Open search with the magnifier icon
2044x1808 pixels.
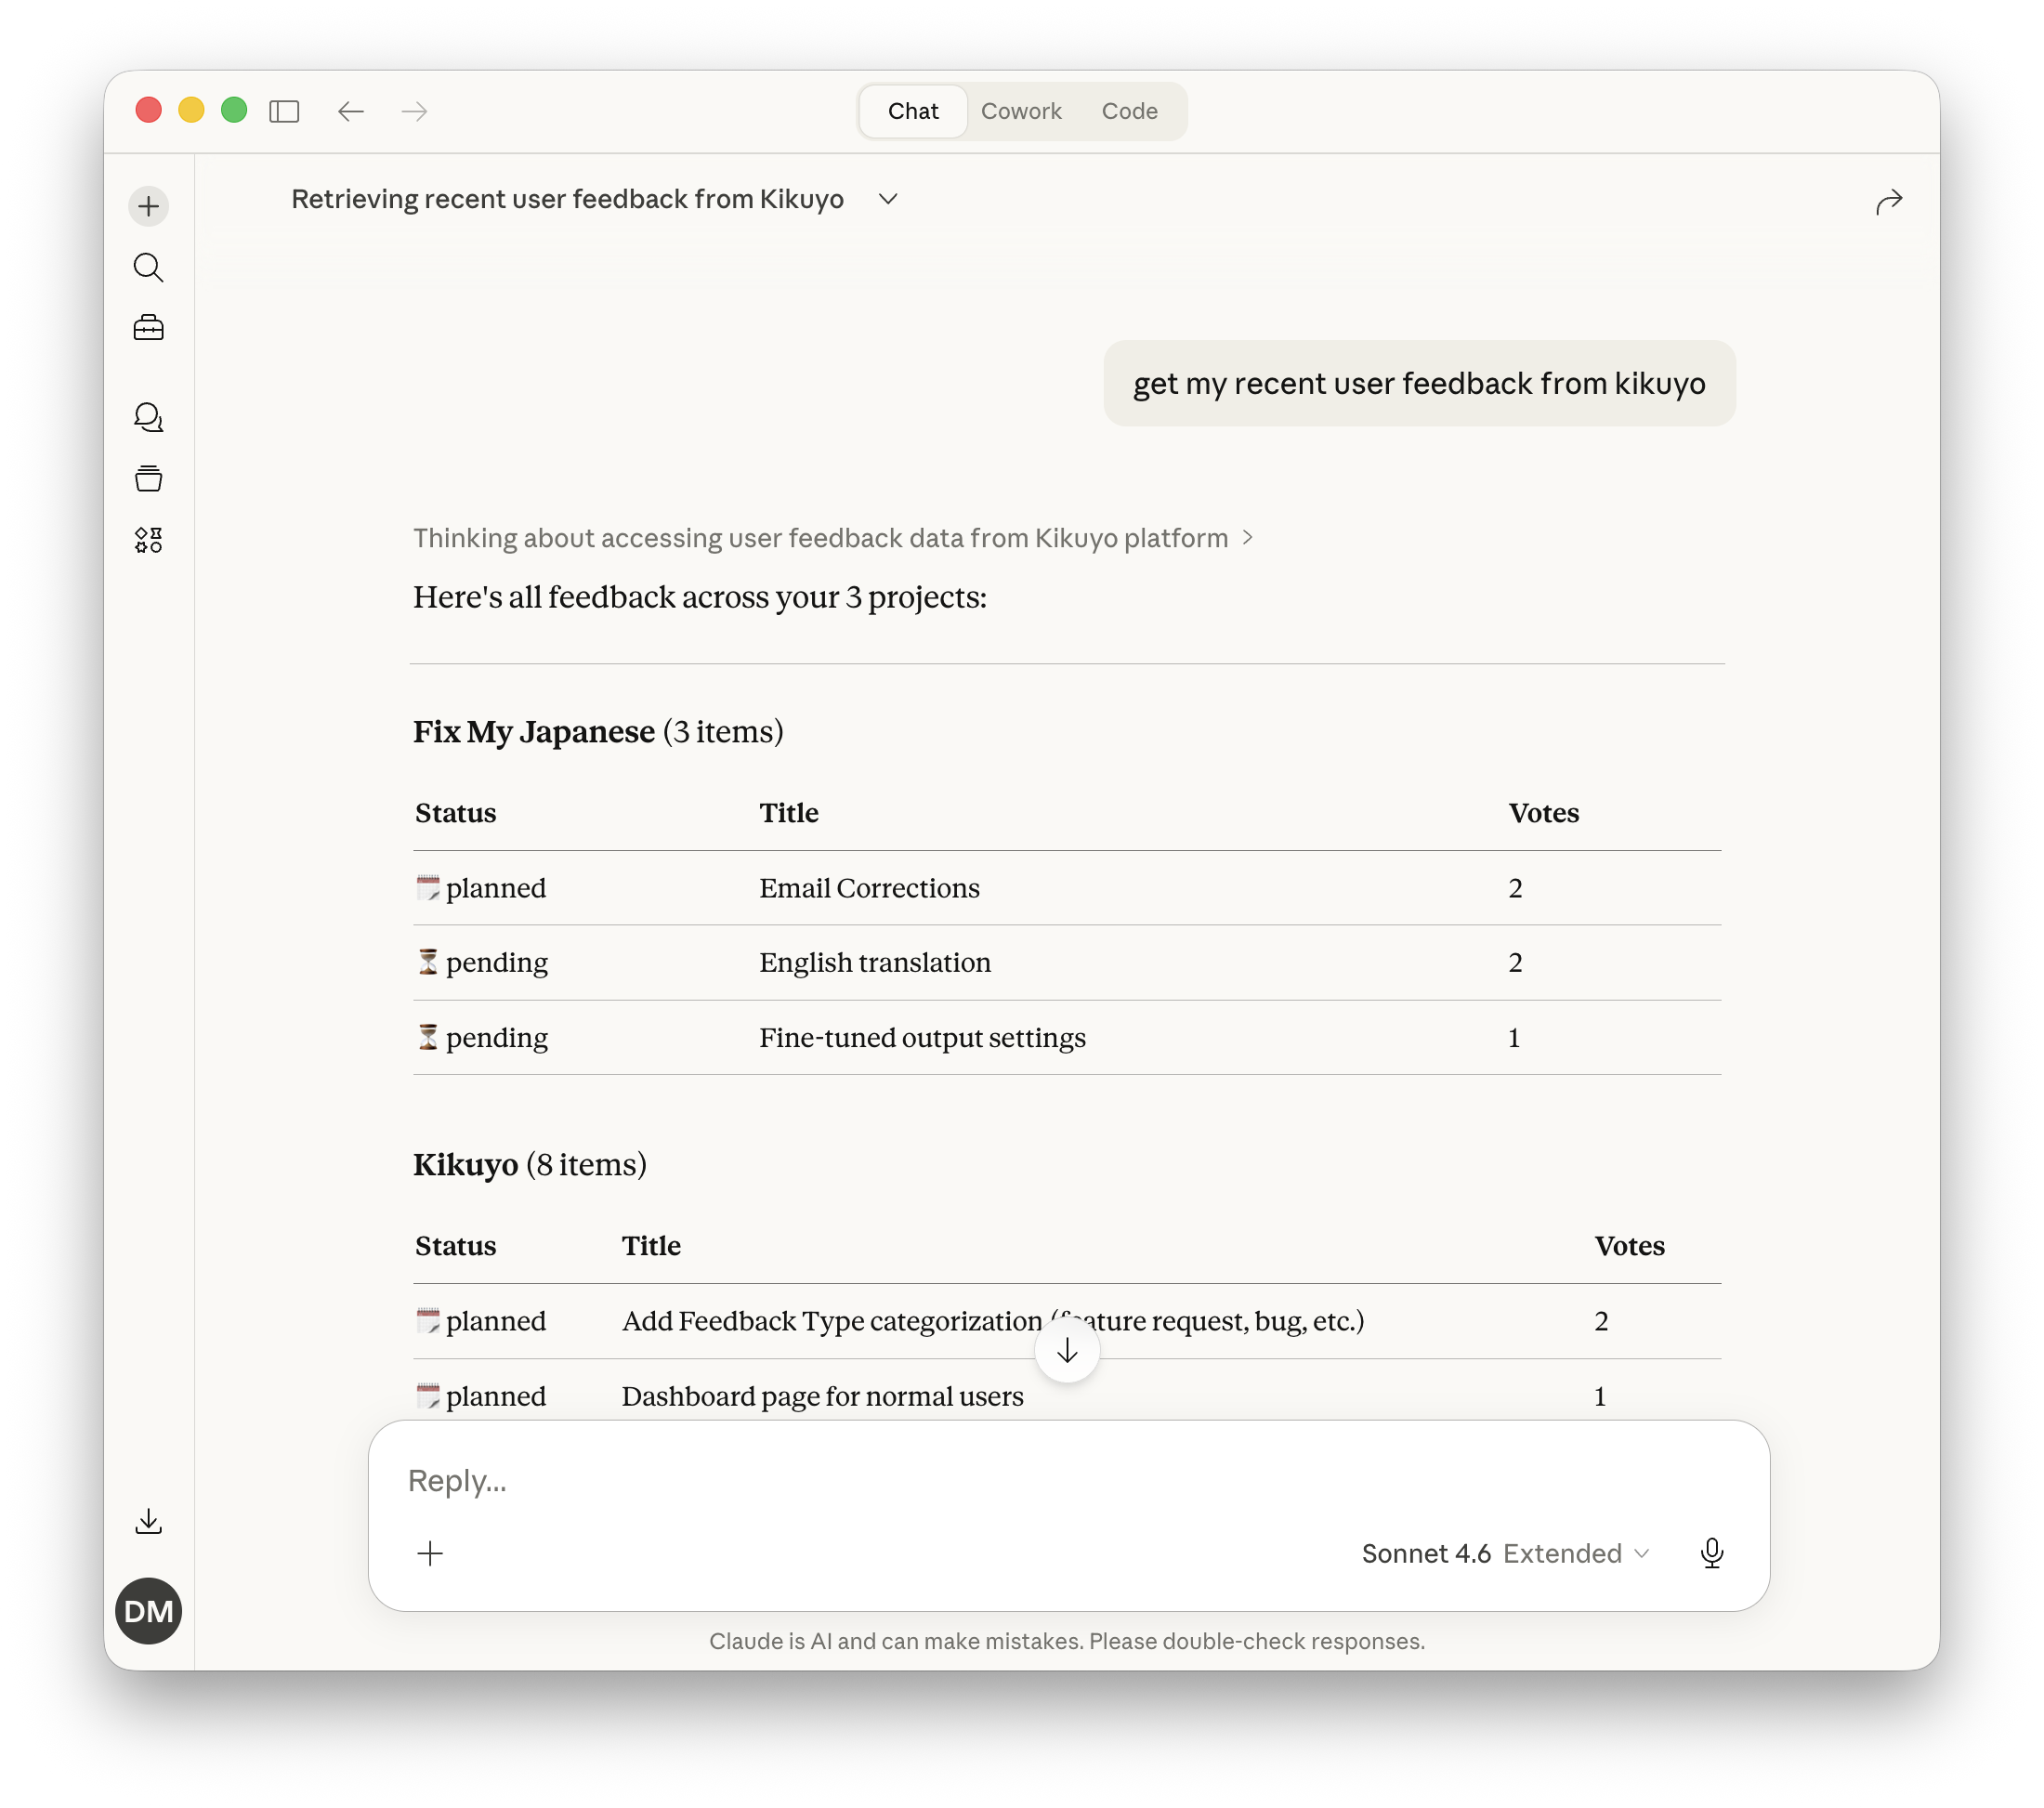[148, 267]
